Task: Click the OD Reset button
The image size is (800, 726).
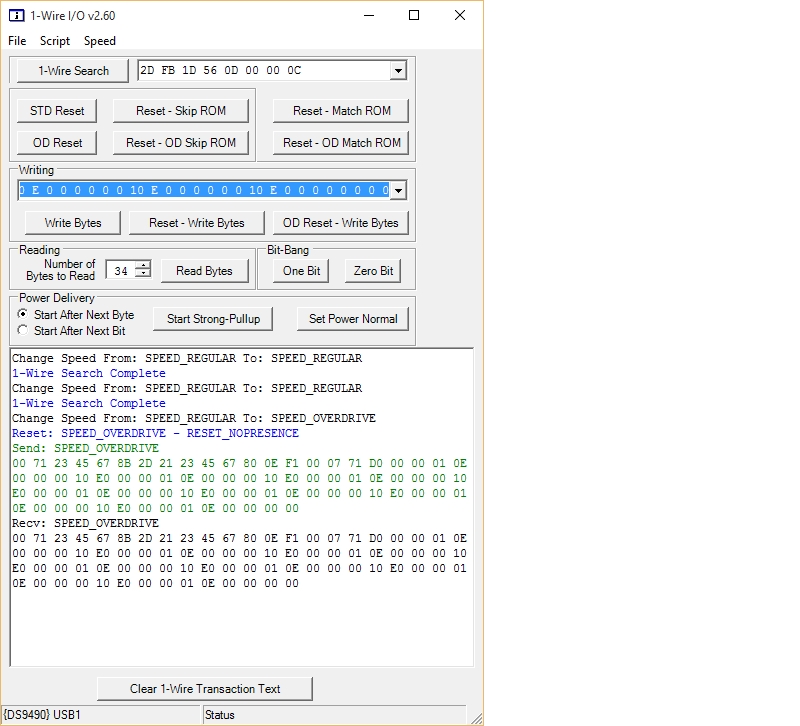Action: click(x=57, y=143)
